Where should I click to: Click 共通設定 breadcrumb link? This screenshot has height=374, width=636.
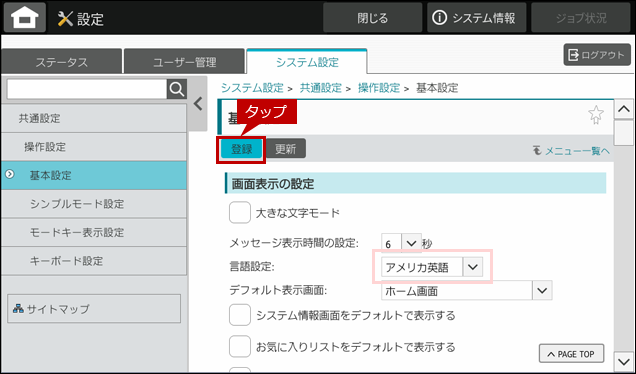[x=320, y=88]
